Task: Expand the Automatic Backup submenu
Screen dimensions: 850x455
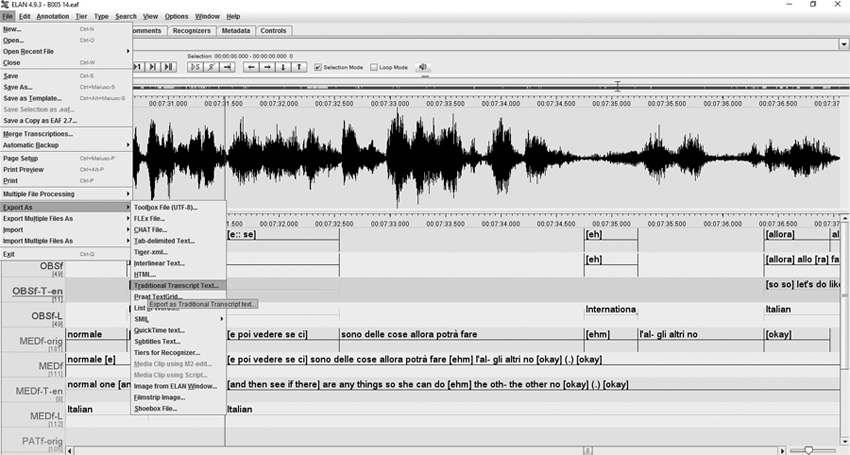Action: point(66,145)
